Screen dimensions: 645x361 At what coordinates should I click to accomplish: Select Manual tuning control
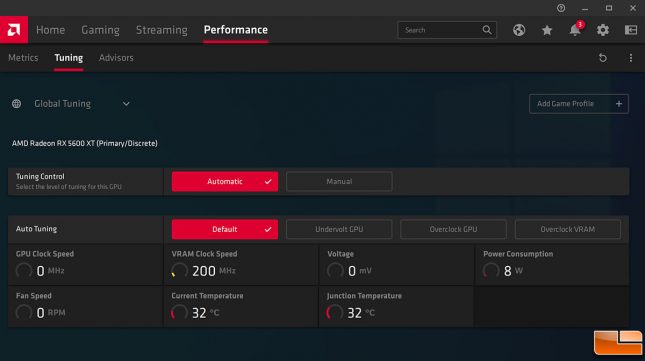click(339, 181)
